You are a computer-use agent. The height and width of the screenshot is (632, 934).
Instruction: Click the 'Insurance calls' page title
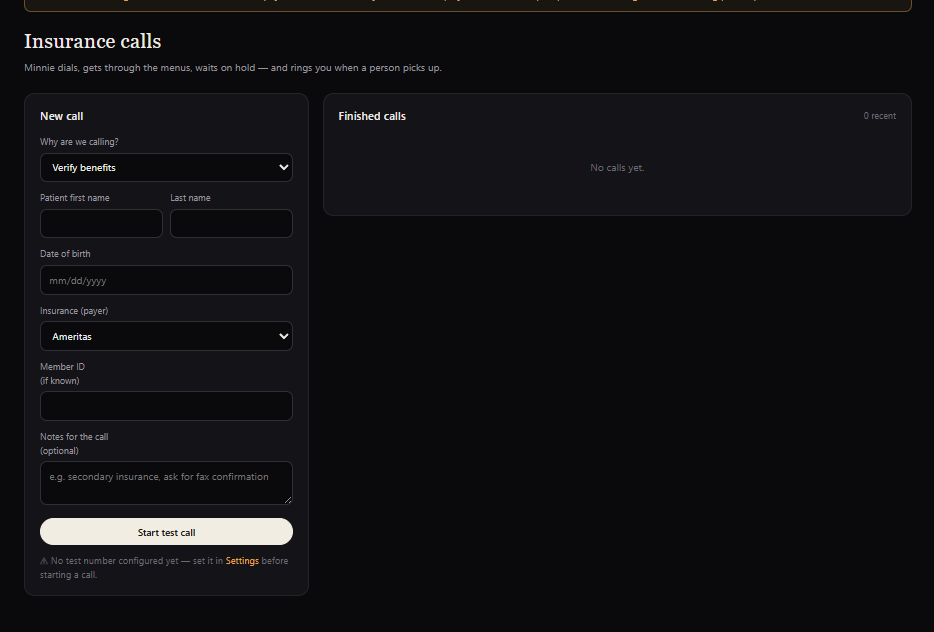point(92,41)
